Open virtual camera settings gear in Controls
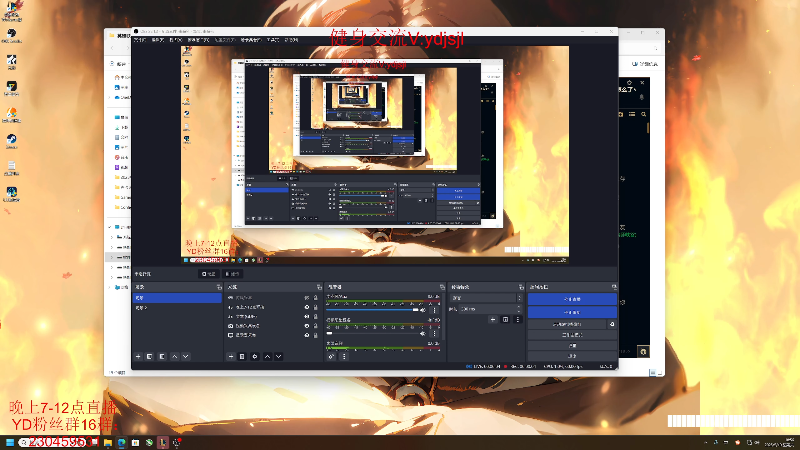800x450 pixels. tap(612, 324)
